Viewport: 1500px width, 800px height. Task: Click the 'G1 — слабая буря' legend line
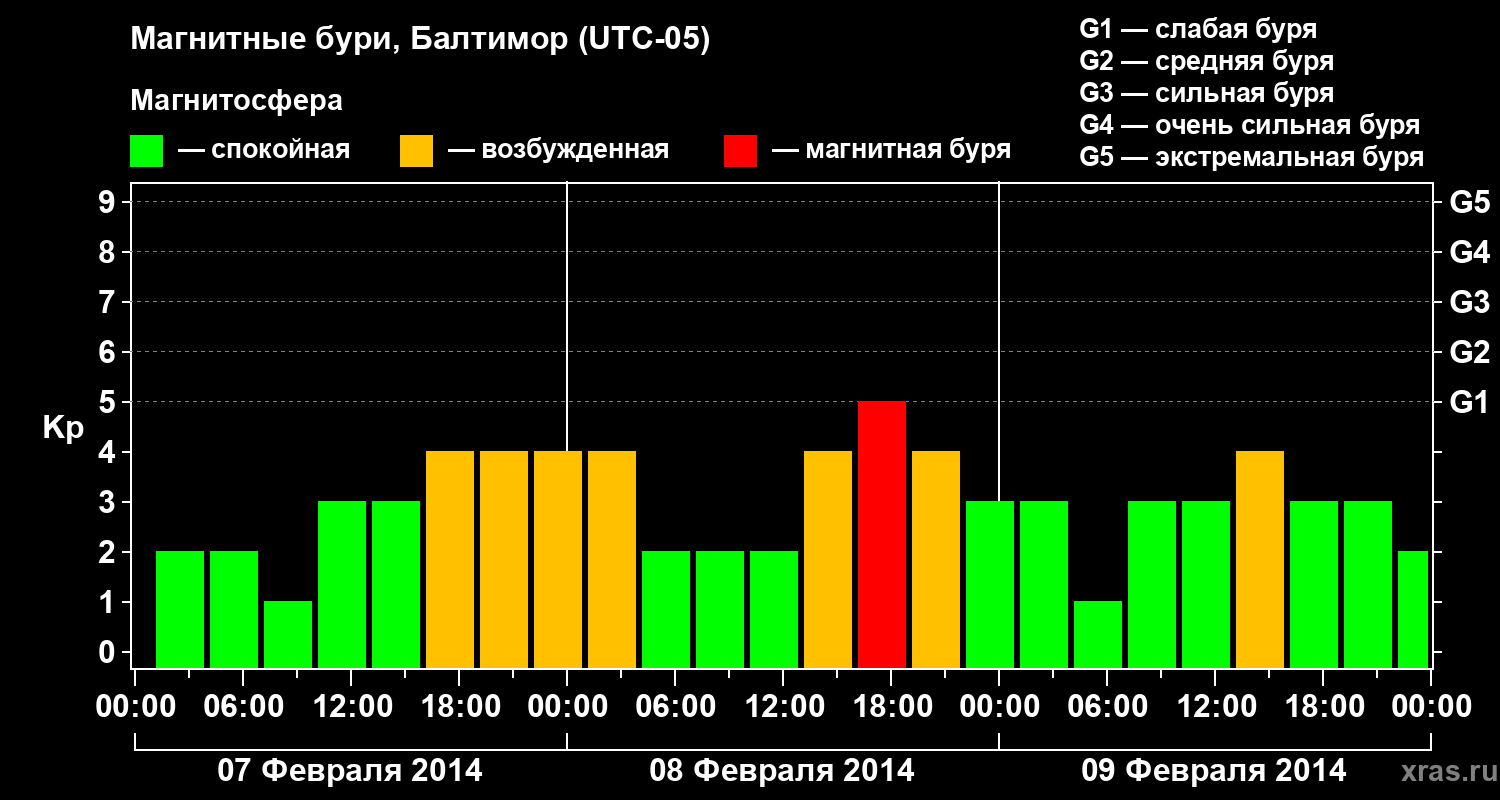coord(1198,28)
